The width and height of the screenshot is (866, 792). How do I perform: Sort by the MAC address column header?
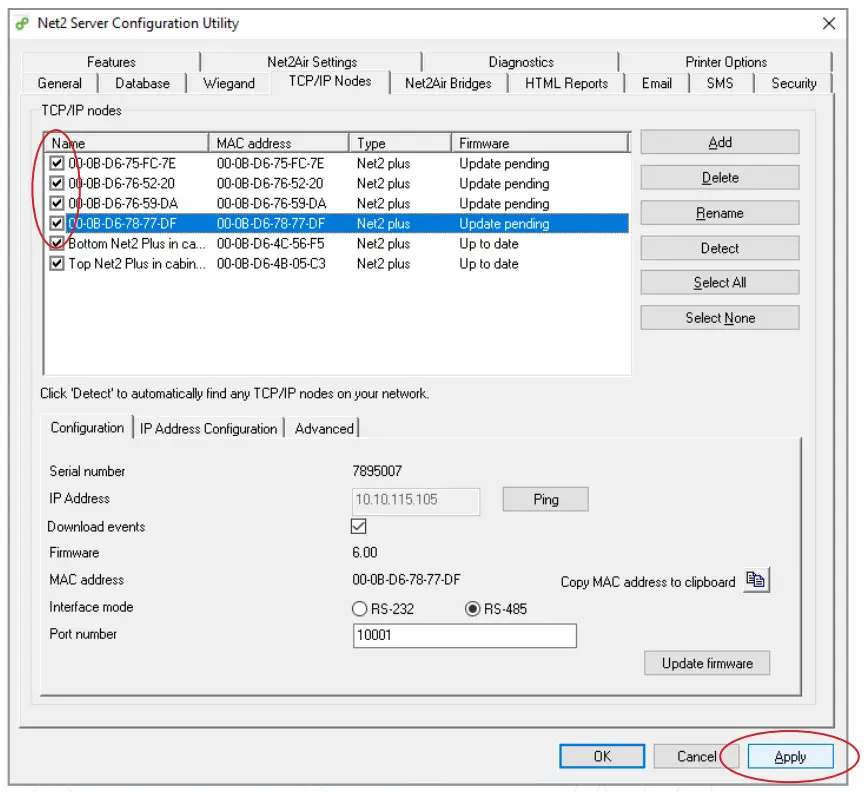(279, 143)
